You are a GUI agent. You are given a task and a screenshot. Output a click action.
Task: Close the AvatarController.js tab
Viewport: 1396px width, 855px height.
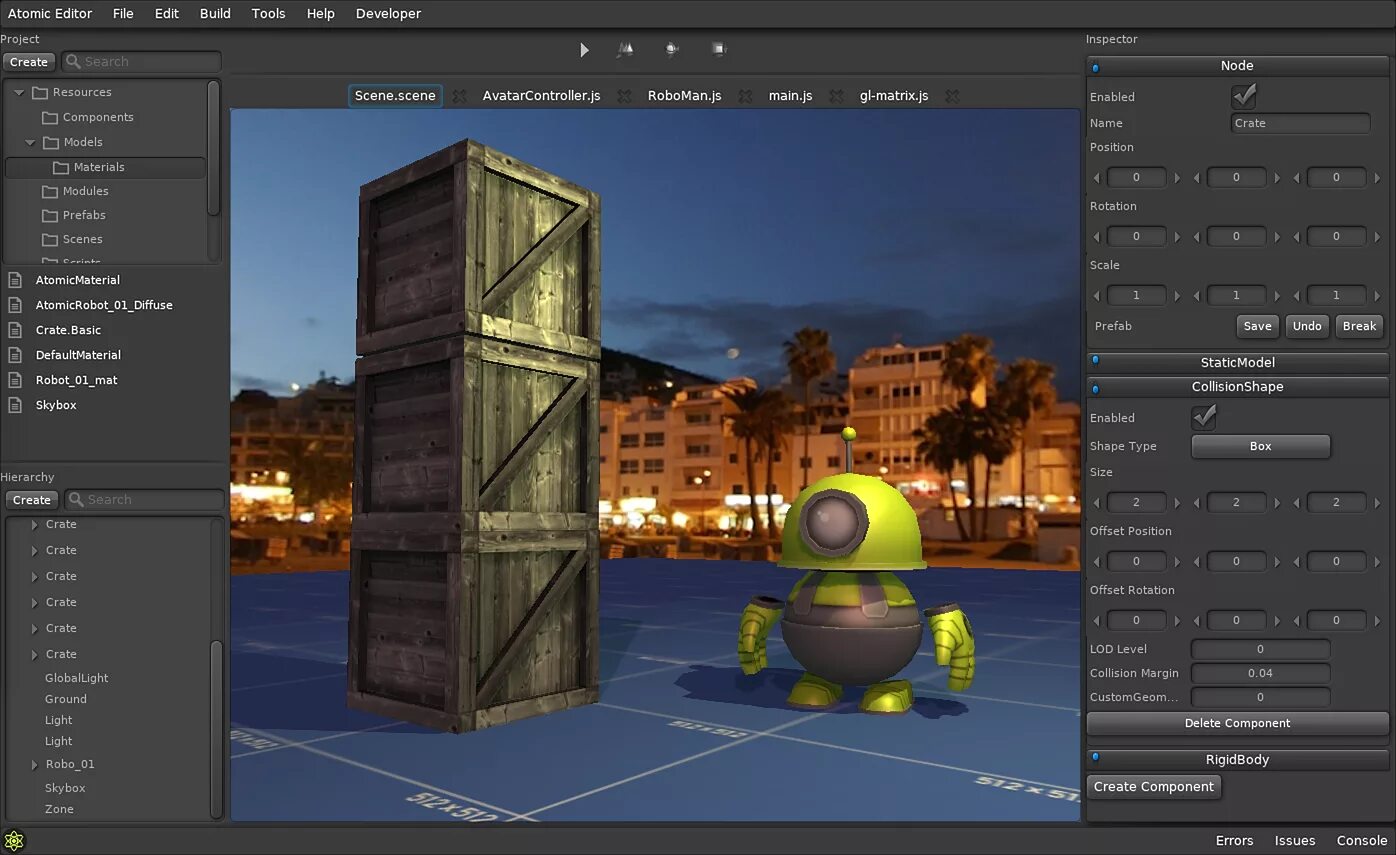pos(624,96)
